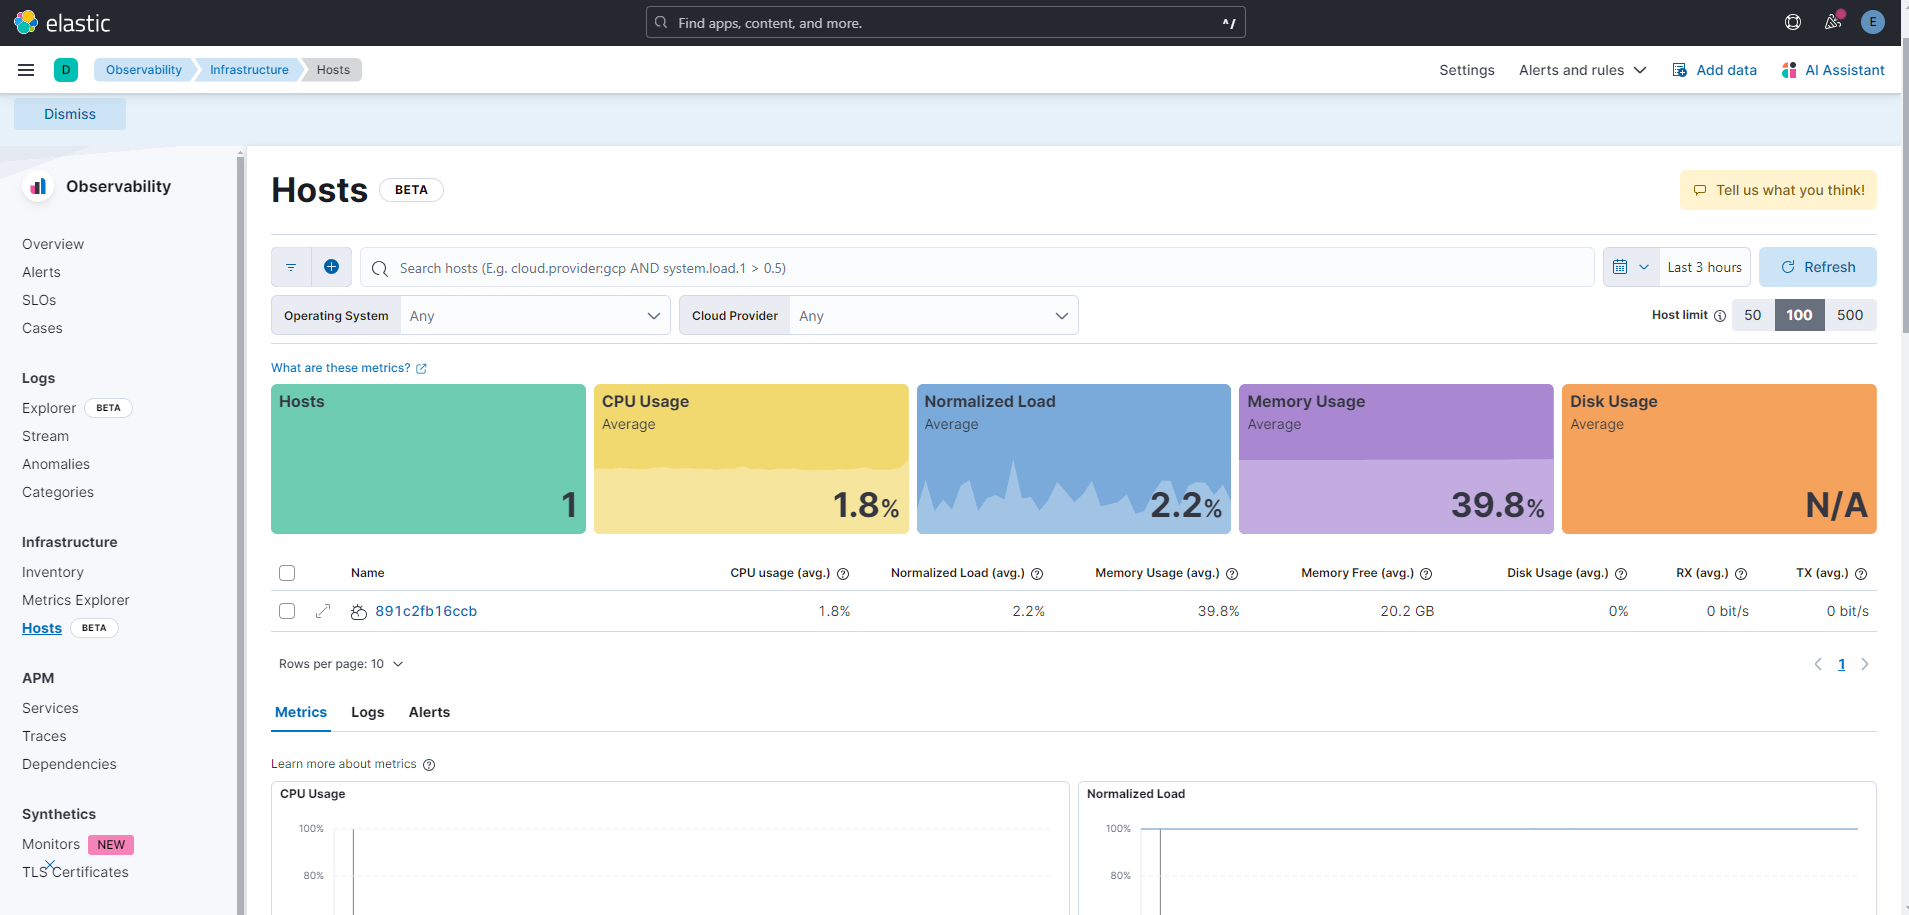Set host limit to 500
1909x915 pixels.
1849,315
